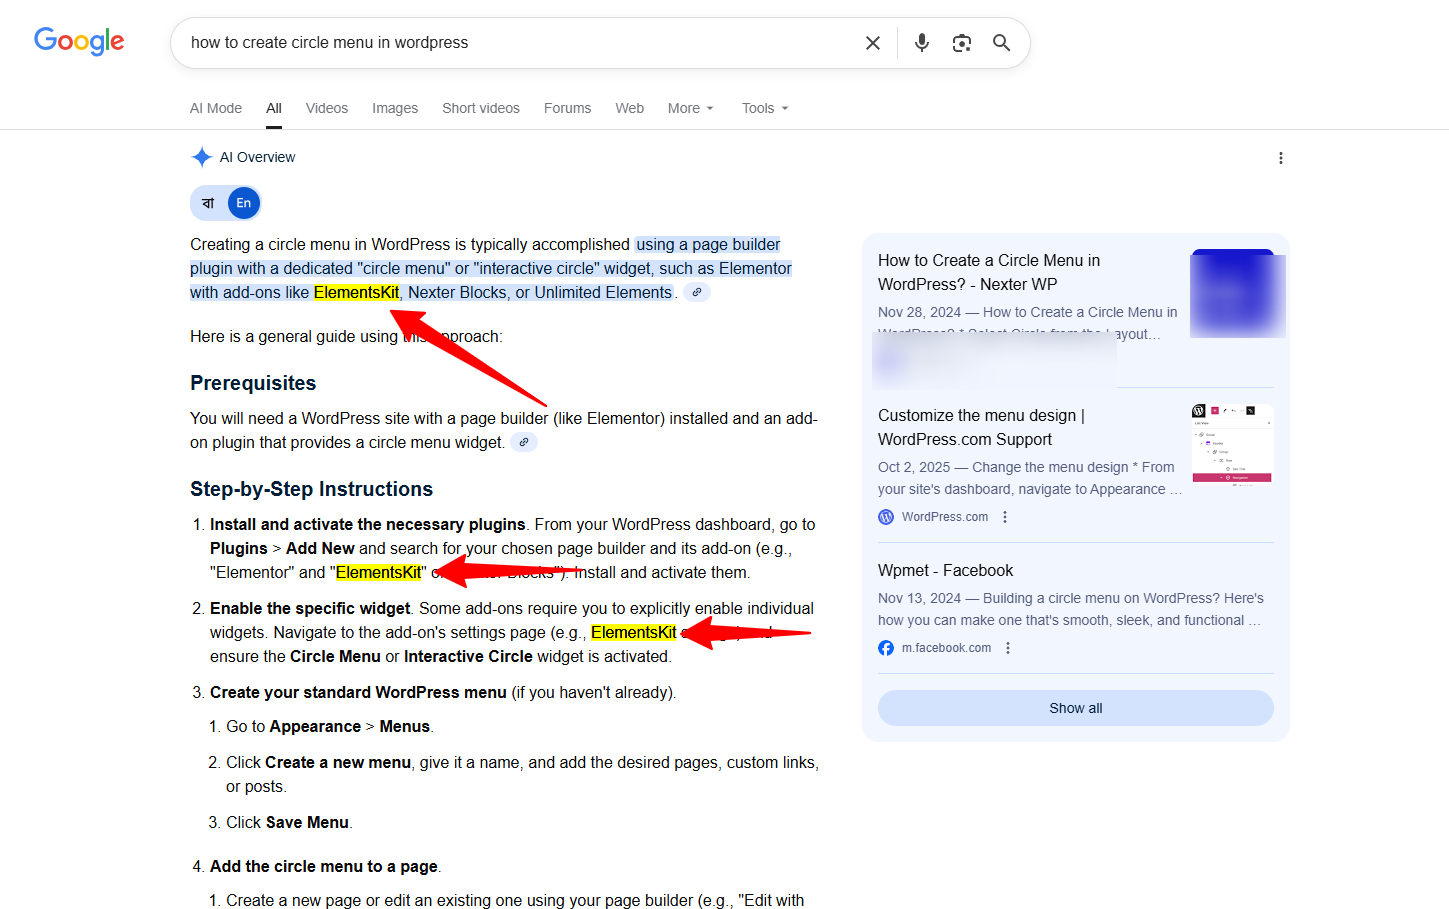Expand the More search filters dropdown
The width and height of the screenshot is (1449, 909).
point(690,108)
